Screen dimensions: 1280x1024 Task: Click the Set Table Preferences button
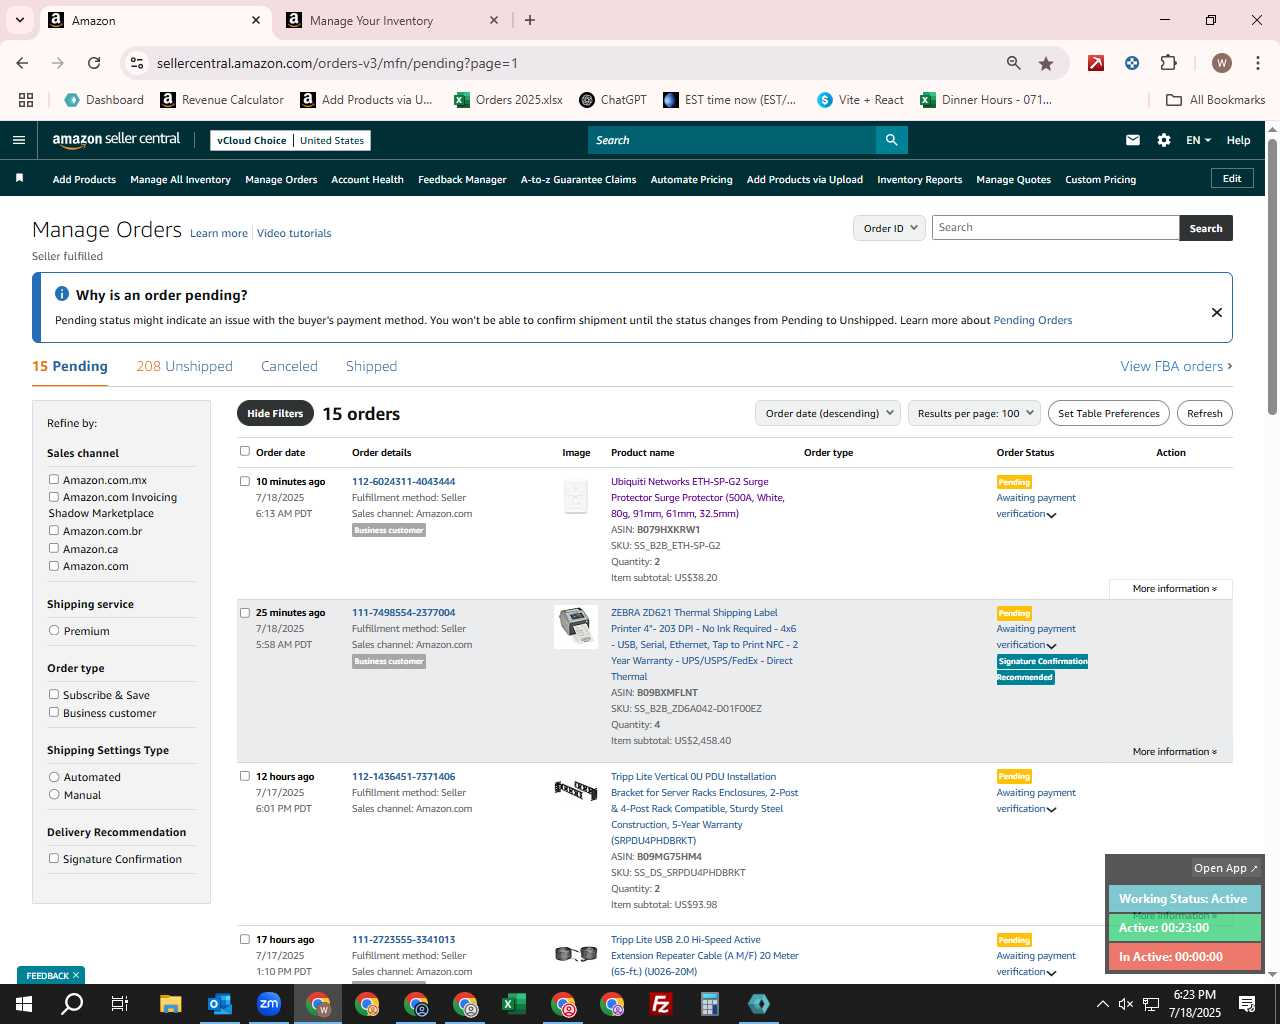pyautogui.click(x=1108, y=413)
